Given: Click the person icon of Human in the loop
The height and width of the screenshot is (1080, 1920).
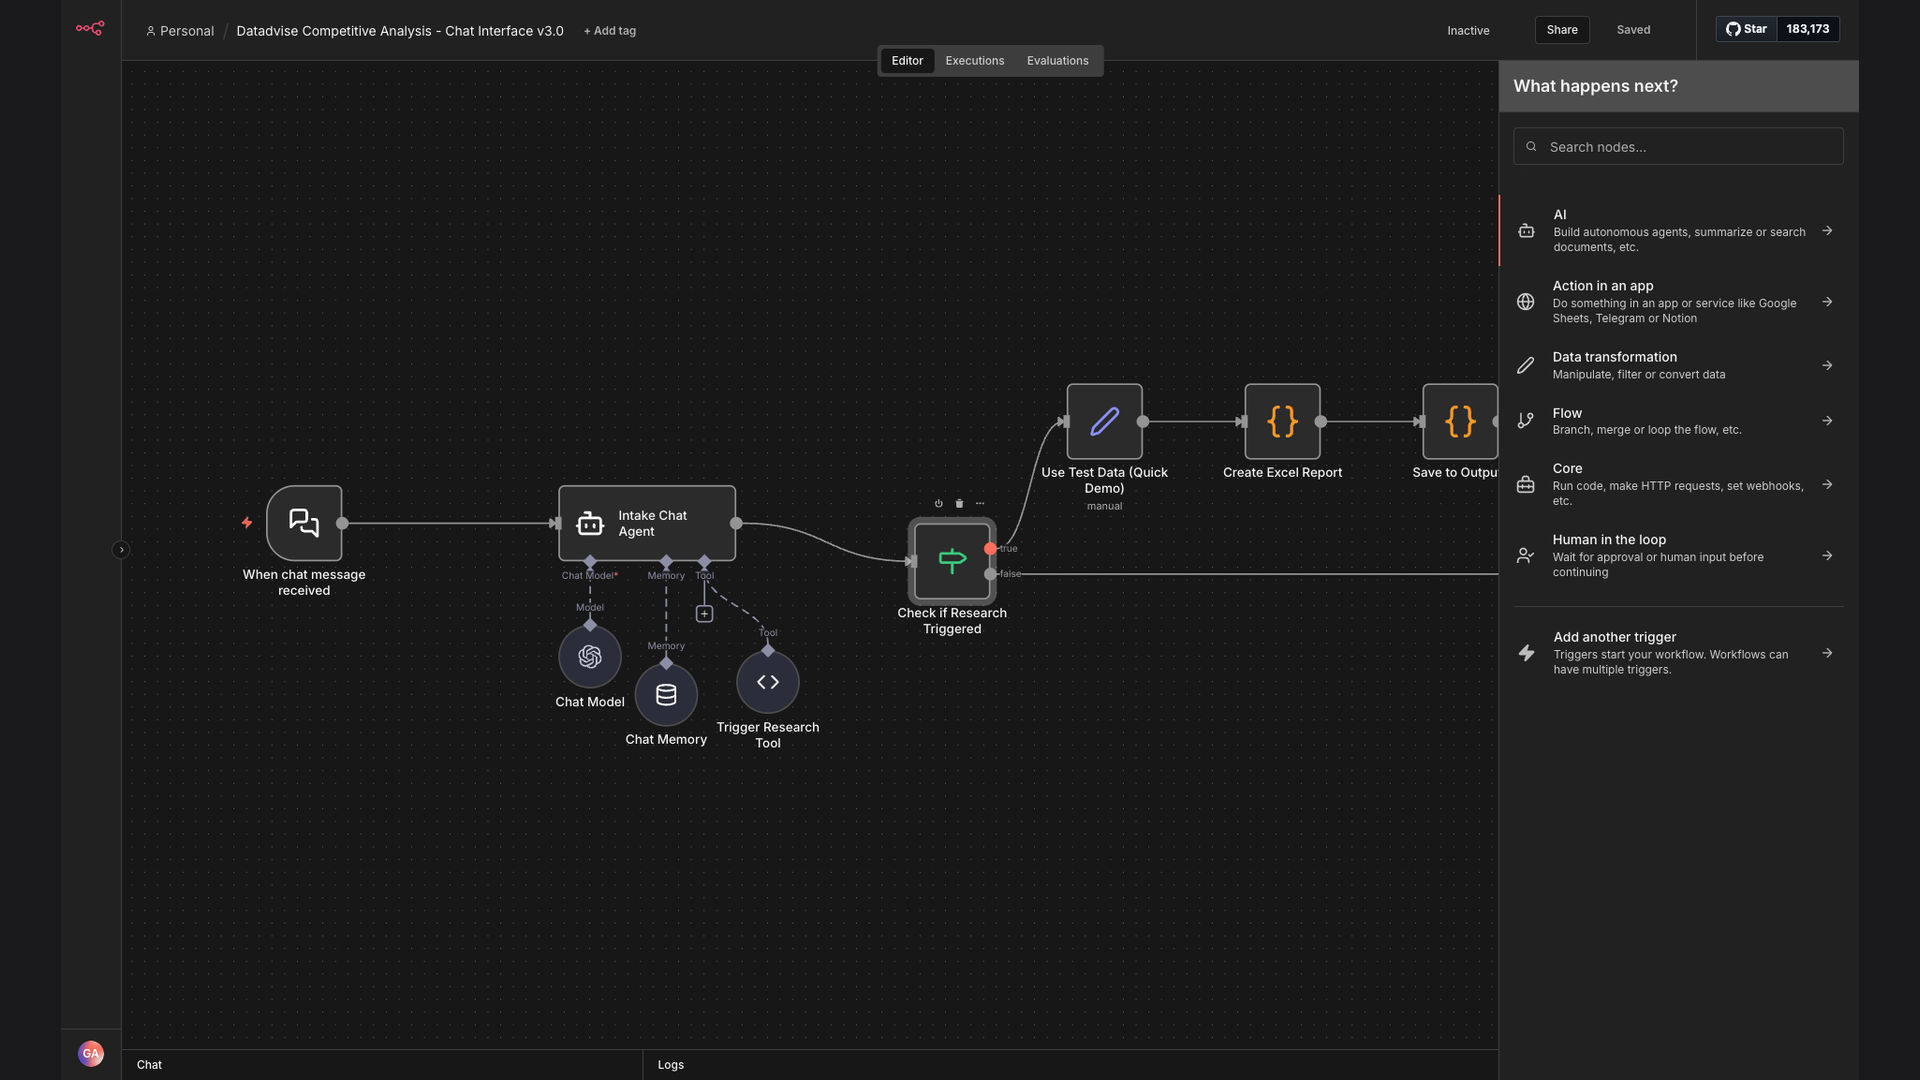Looking at the screenshot, I should [1525, 555].
